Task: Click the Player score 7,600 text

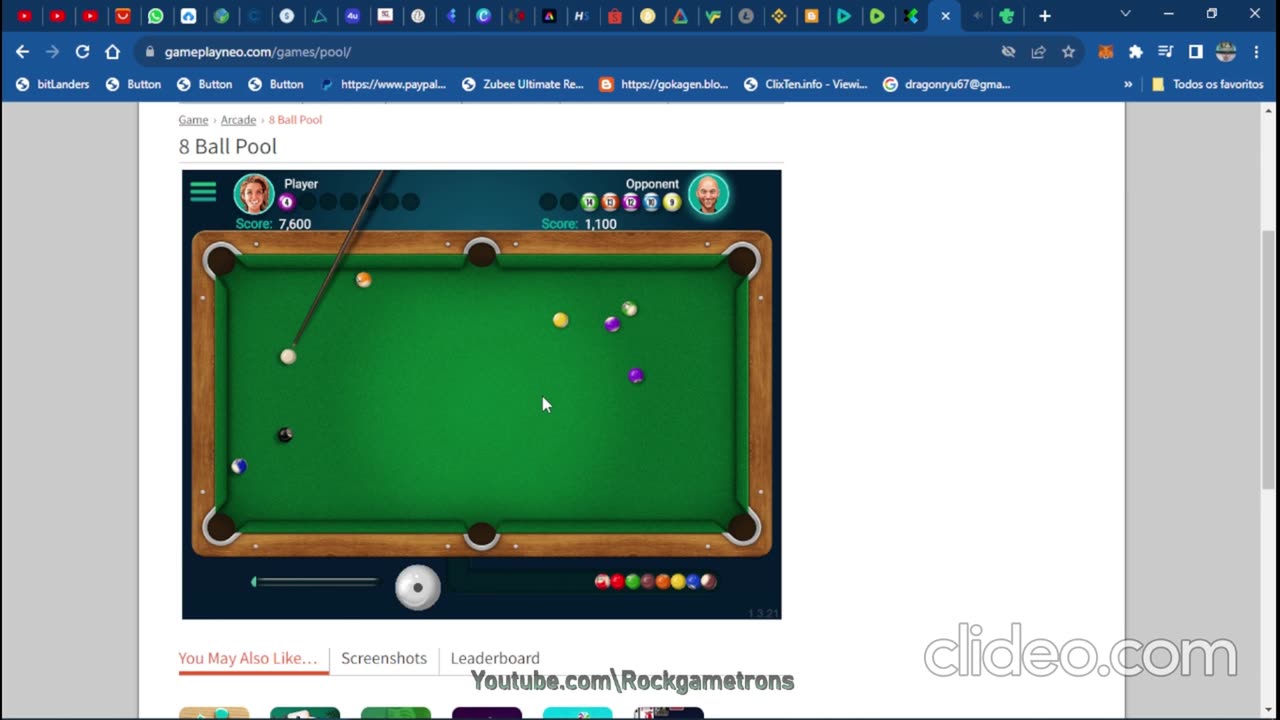Action: (x=295, y=224)
